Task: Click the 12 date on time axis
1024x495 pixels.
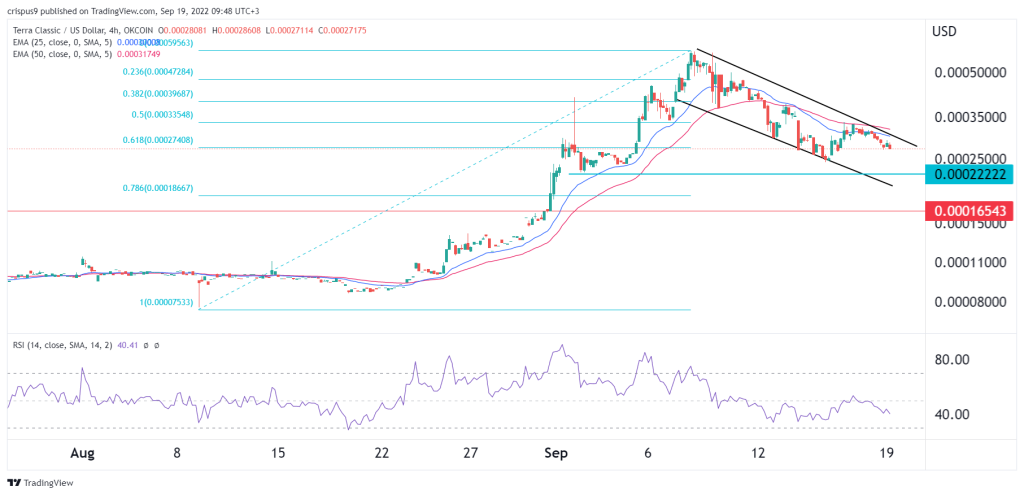Action: point(758,453)
